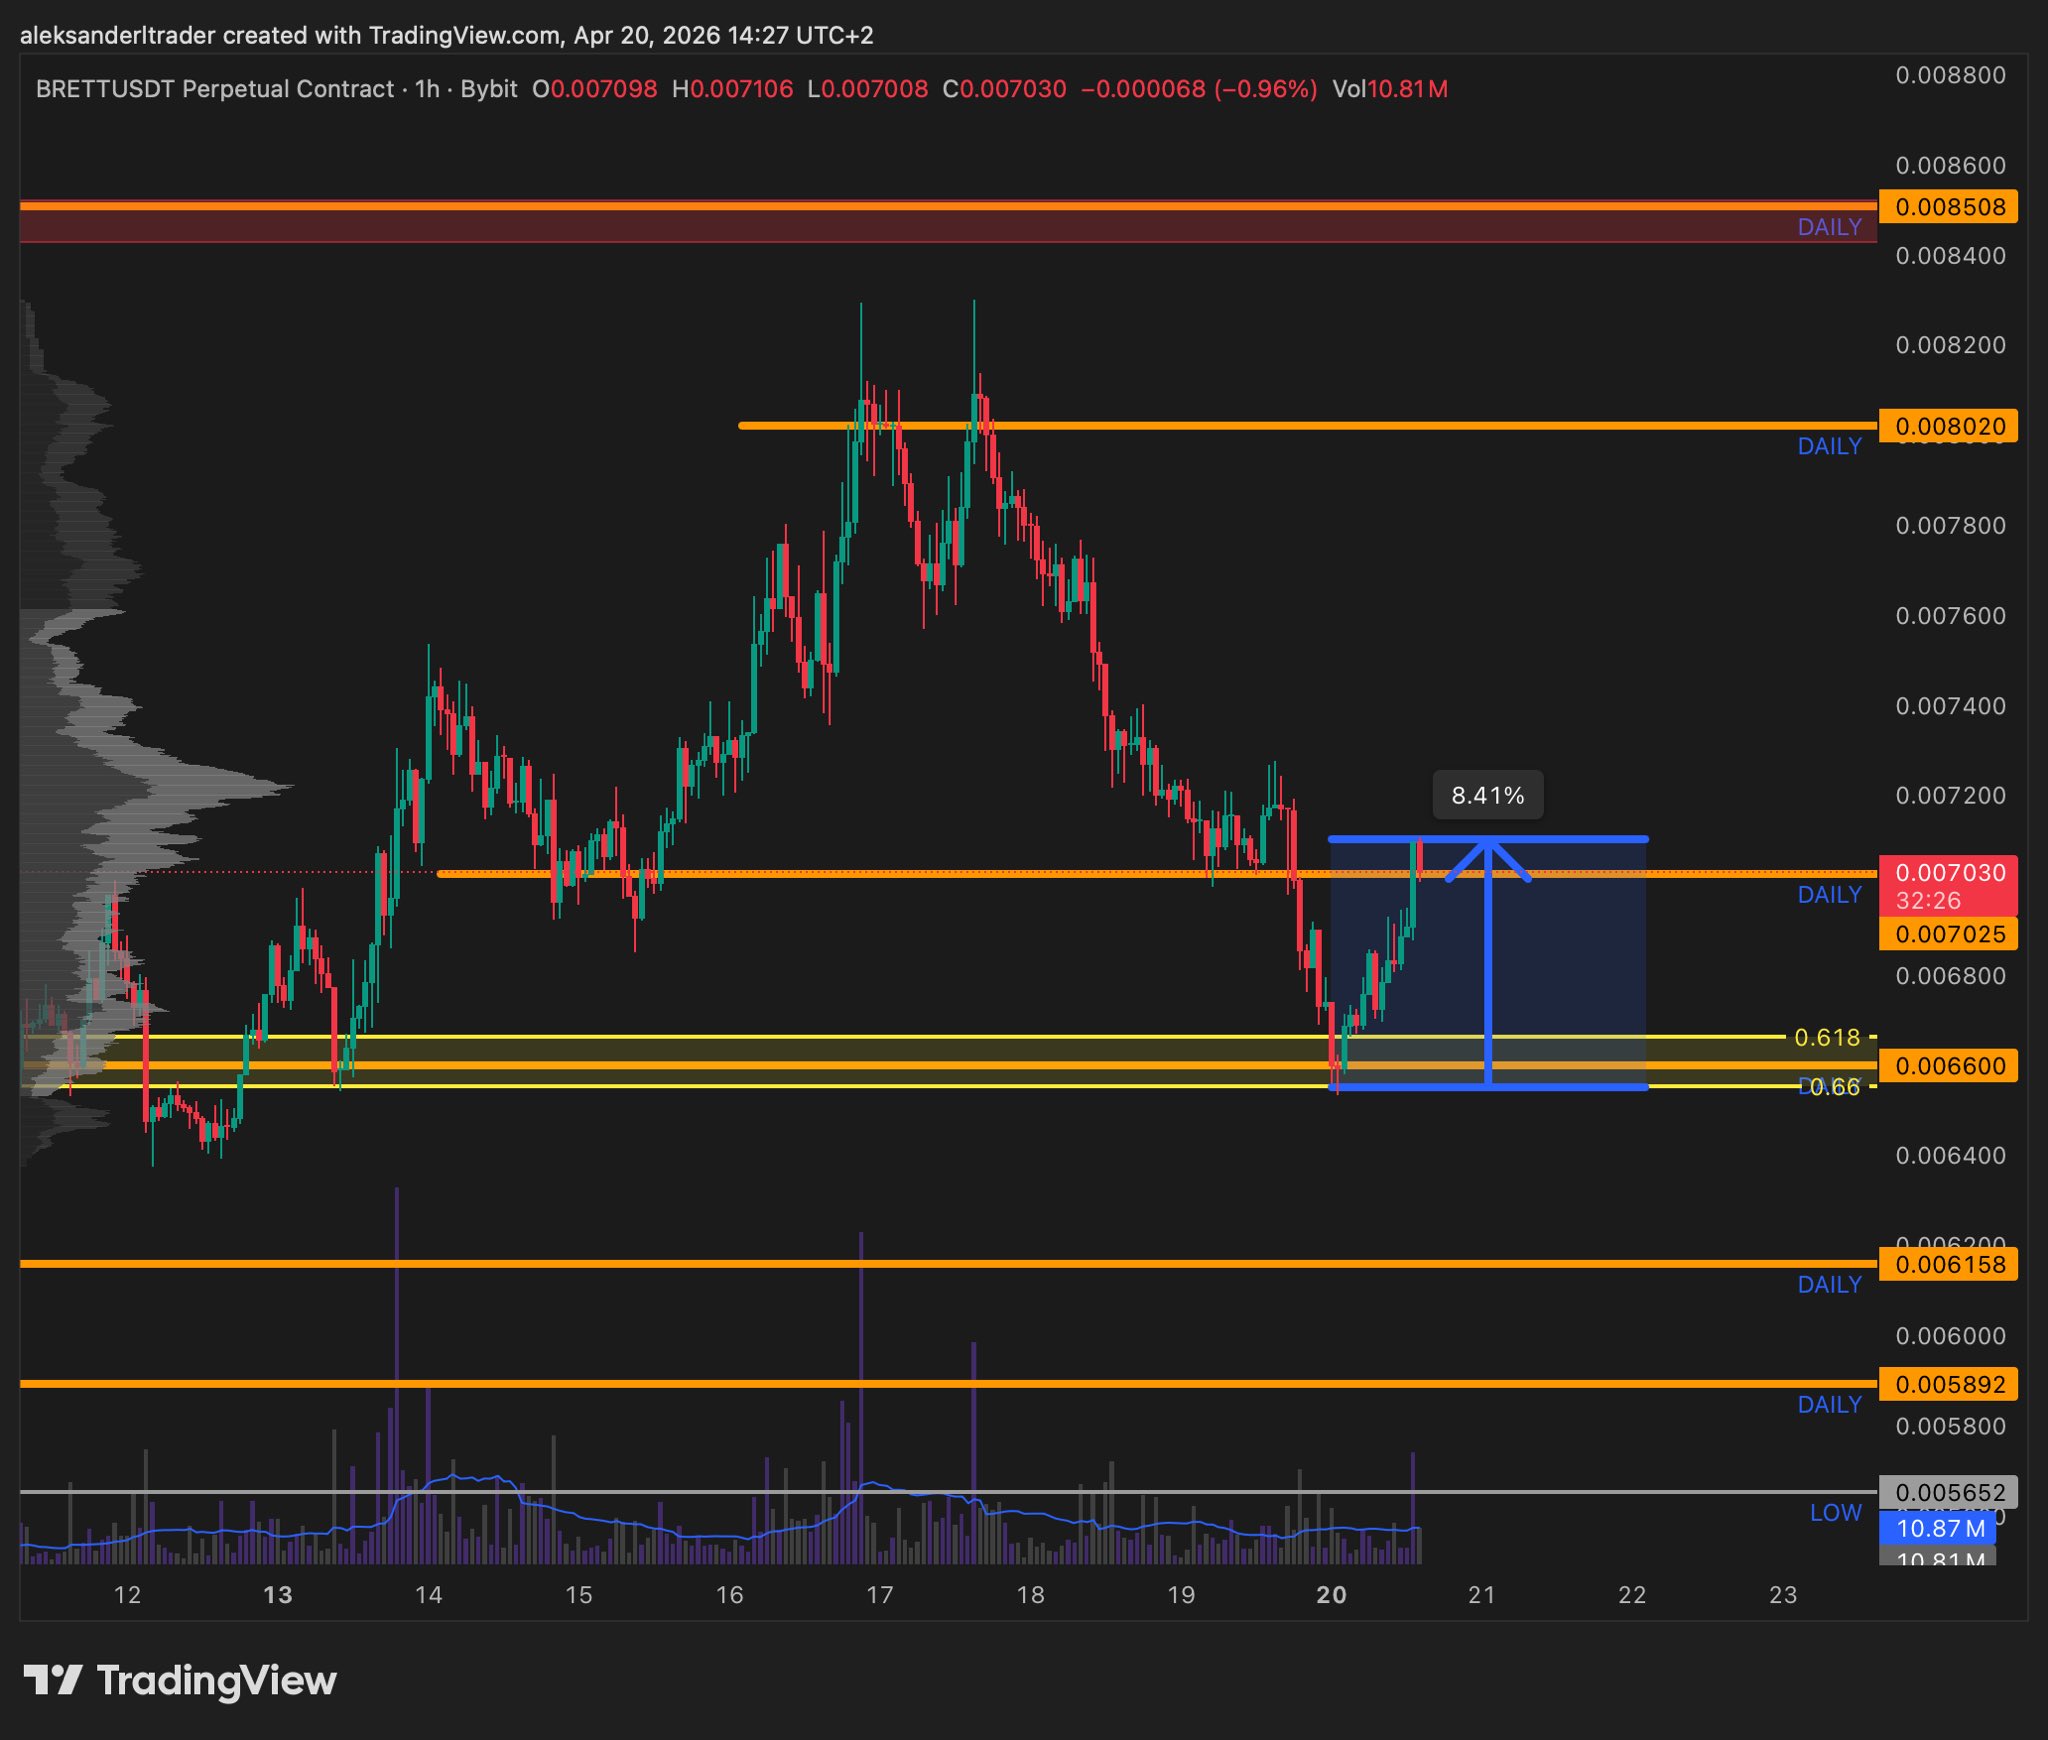Click the TradingView logo at bottom left
Image resolution: width=2048 pixels, height=1740 pixels.
click(180, 1680)
